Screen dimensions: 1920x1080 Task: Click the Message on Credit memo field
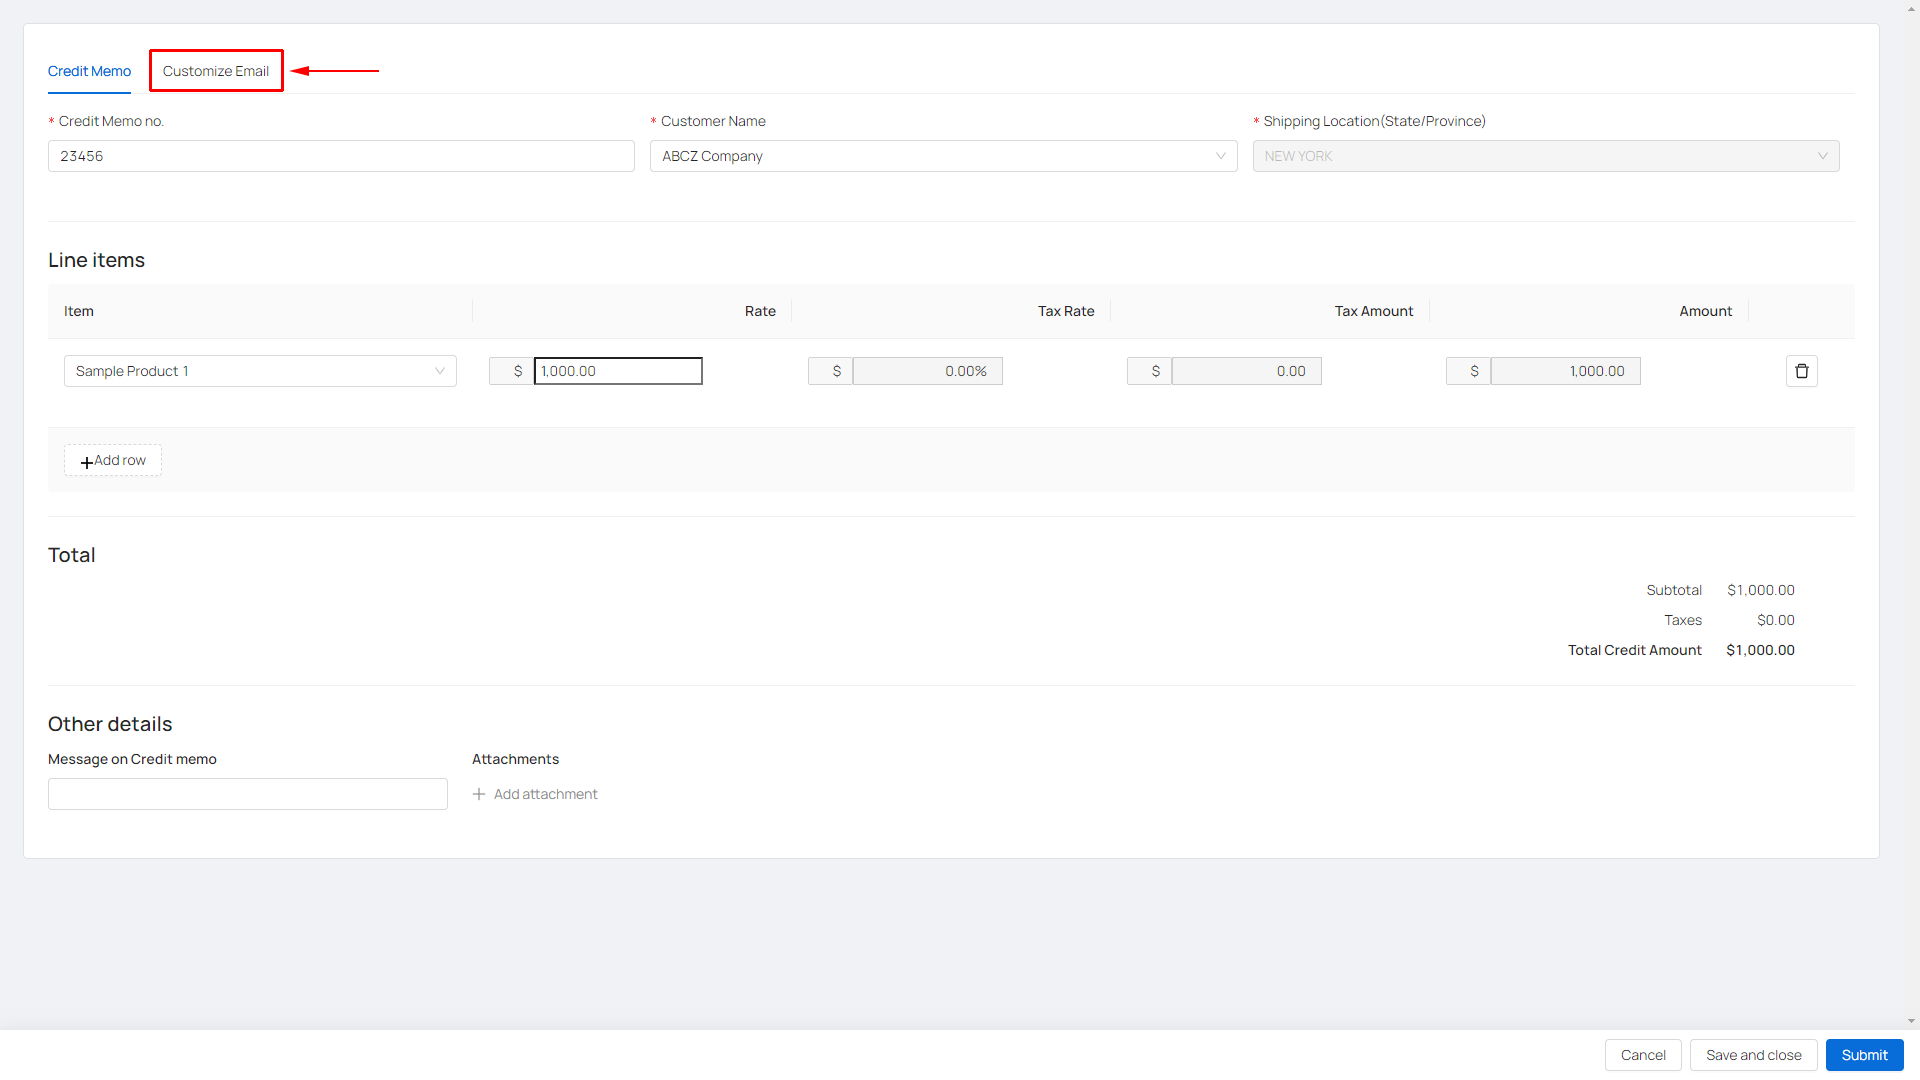[247, 794]
